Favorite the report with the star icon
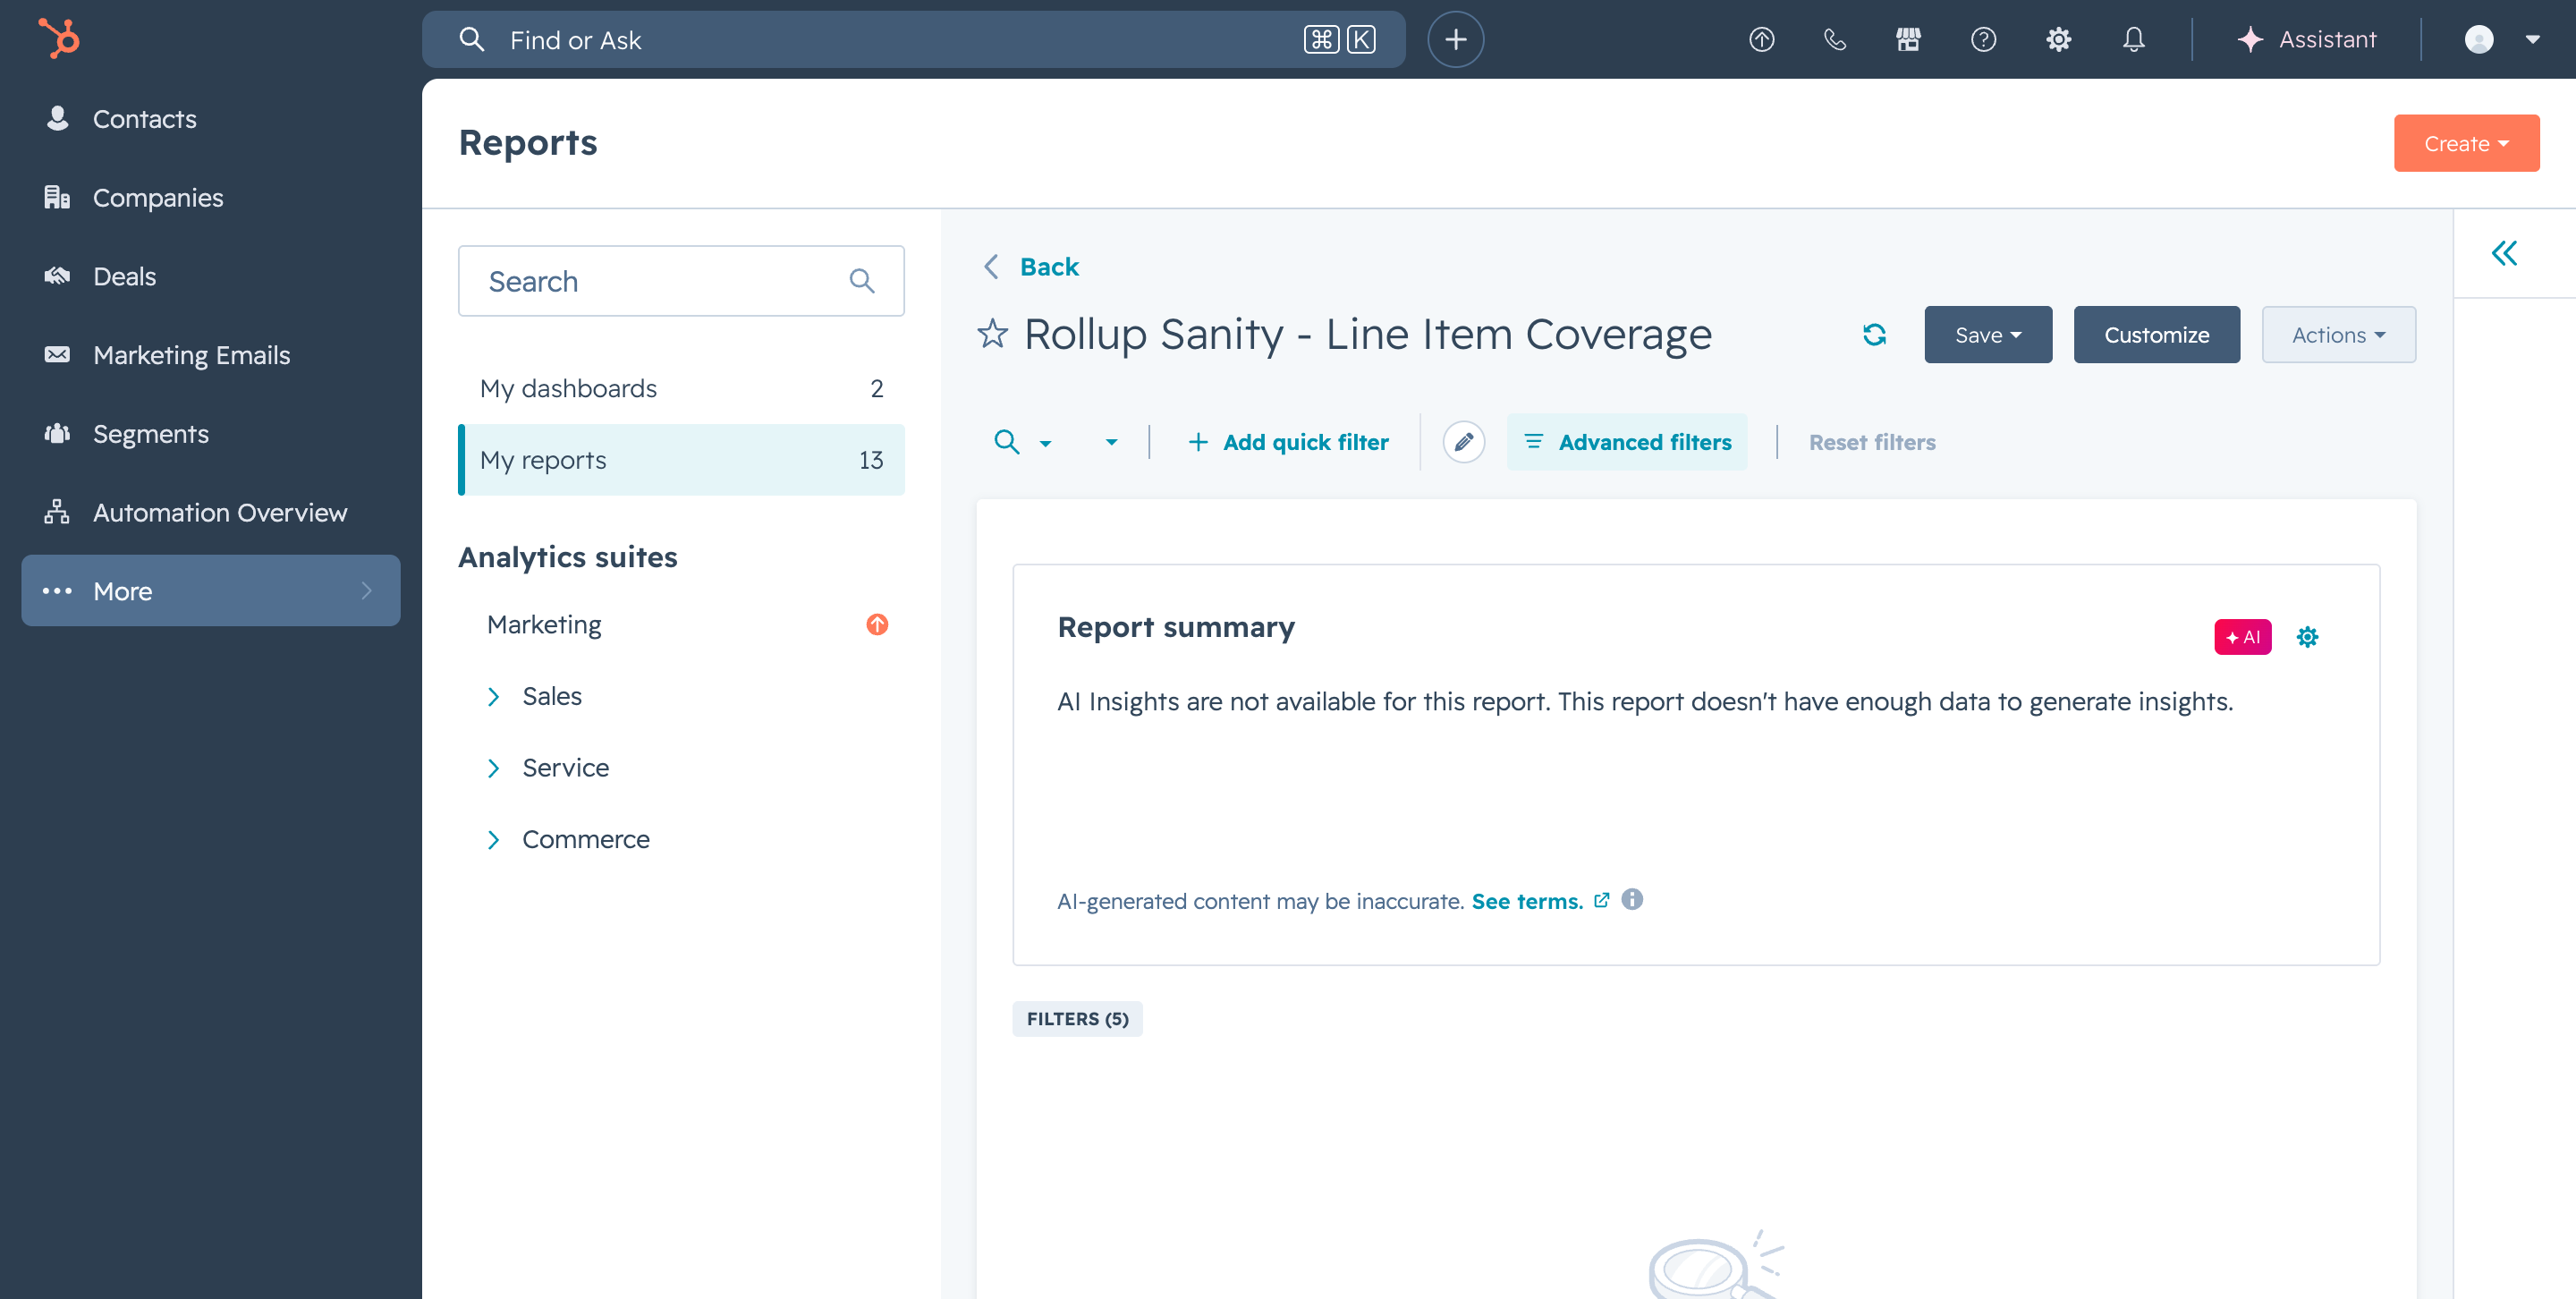The image size is (2576, 1299). point(992,333)
